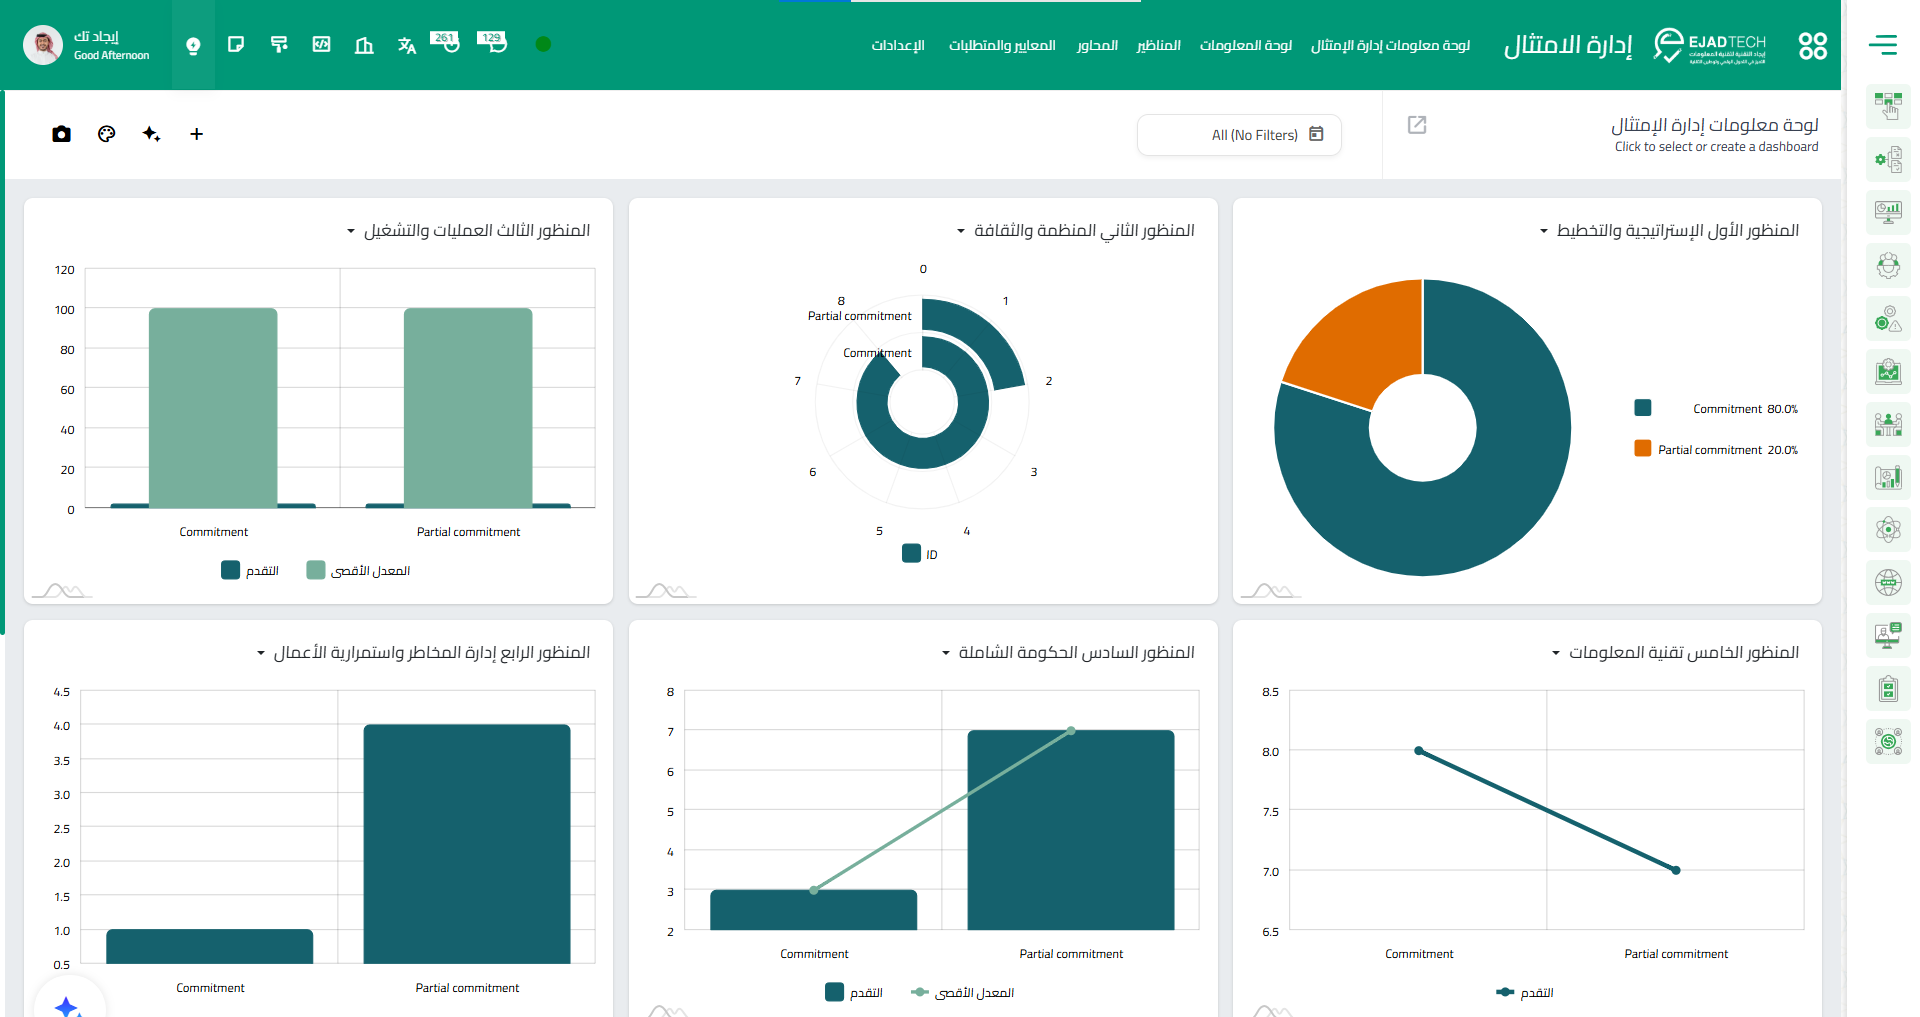Viewport: 1920px width, 1017px height.
Task: Open the code embed icon in header
Action: pos(321,44)
